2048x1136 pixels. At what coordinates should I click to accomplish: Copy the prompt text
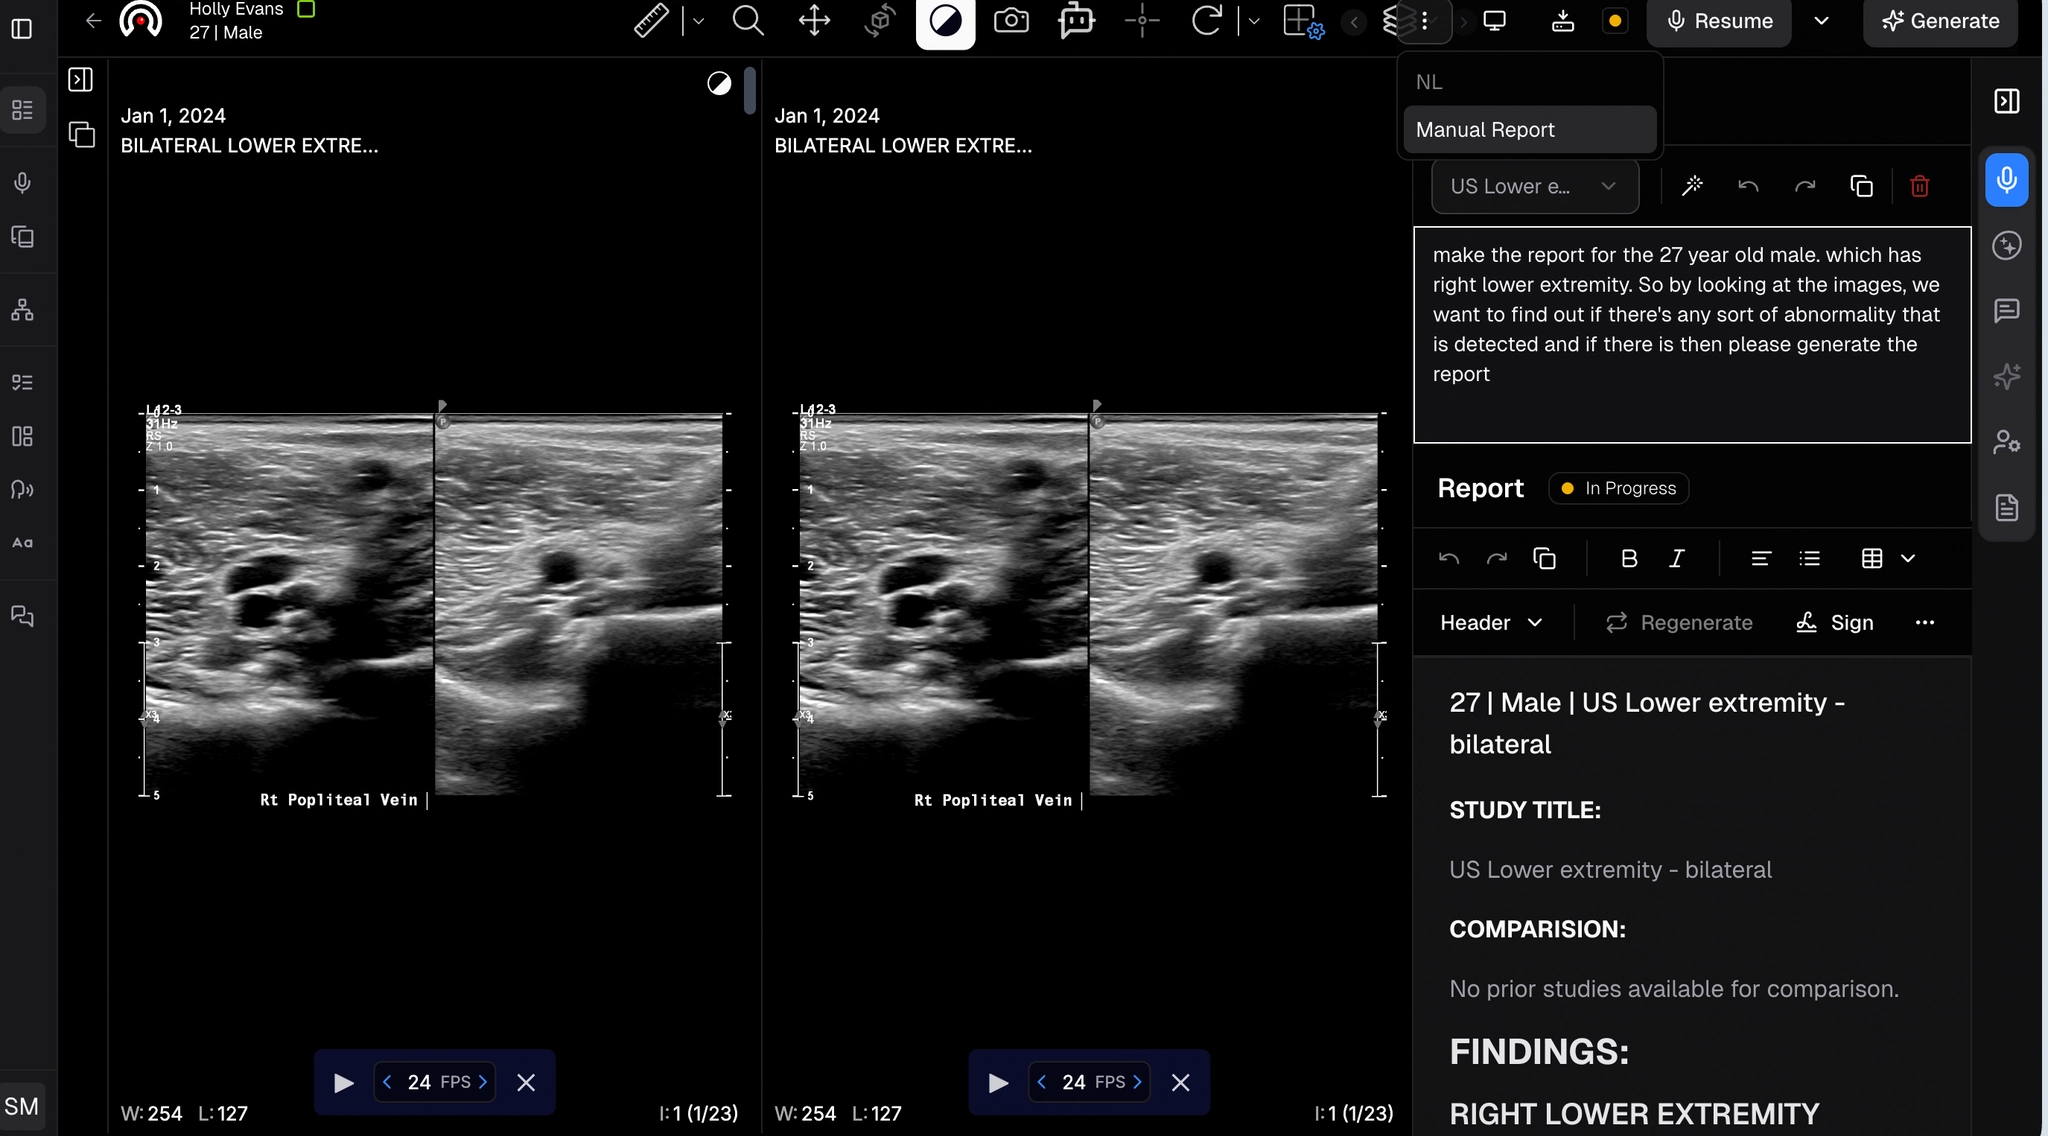(x=1861, y=186)
